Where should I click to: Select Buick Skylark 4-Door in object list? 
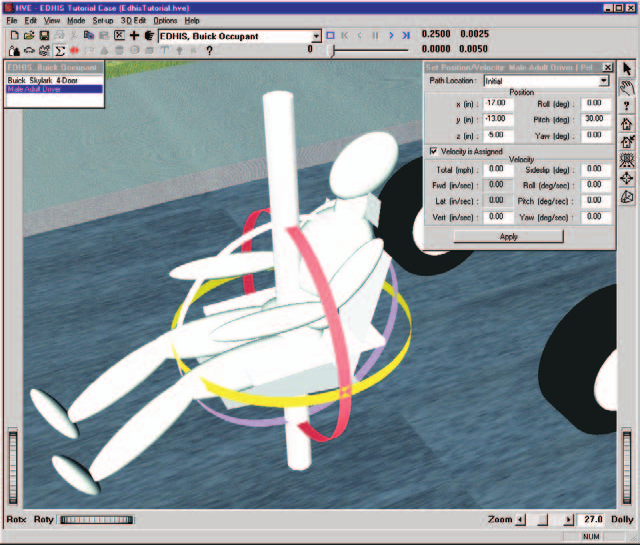pyautogui.click(x=54, y=80)
